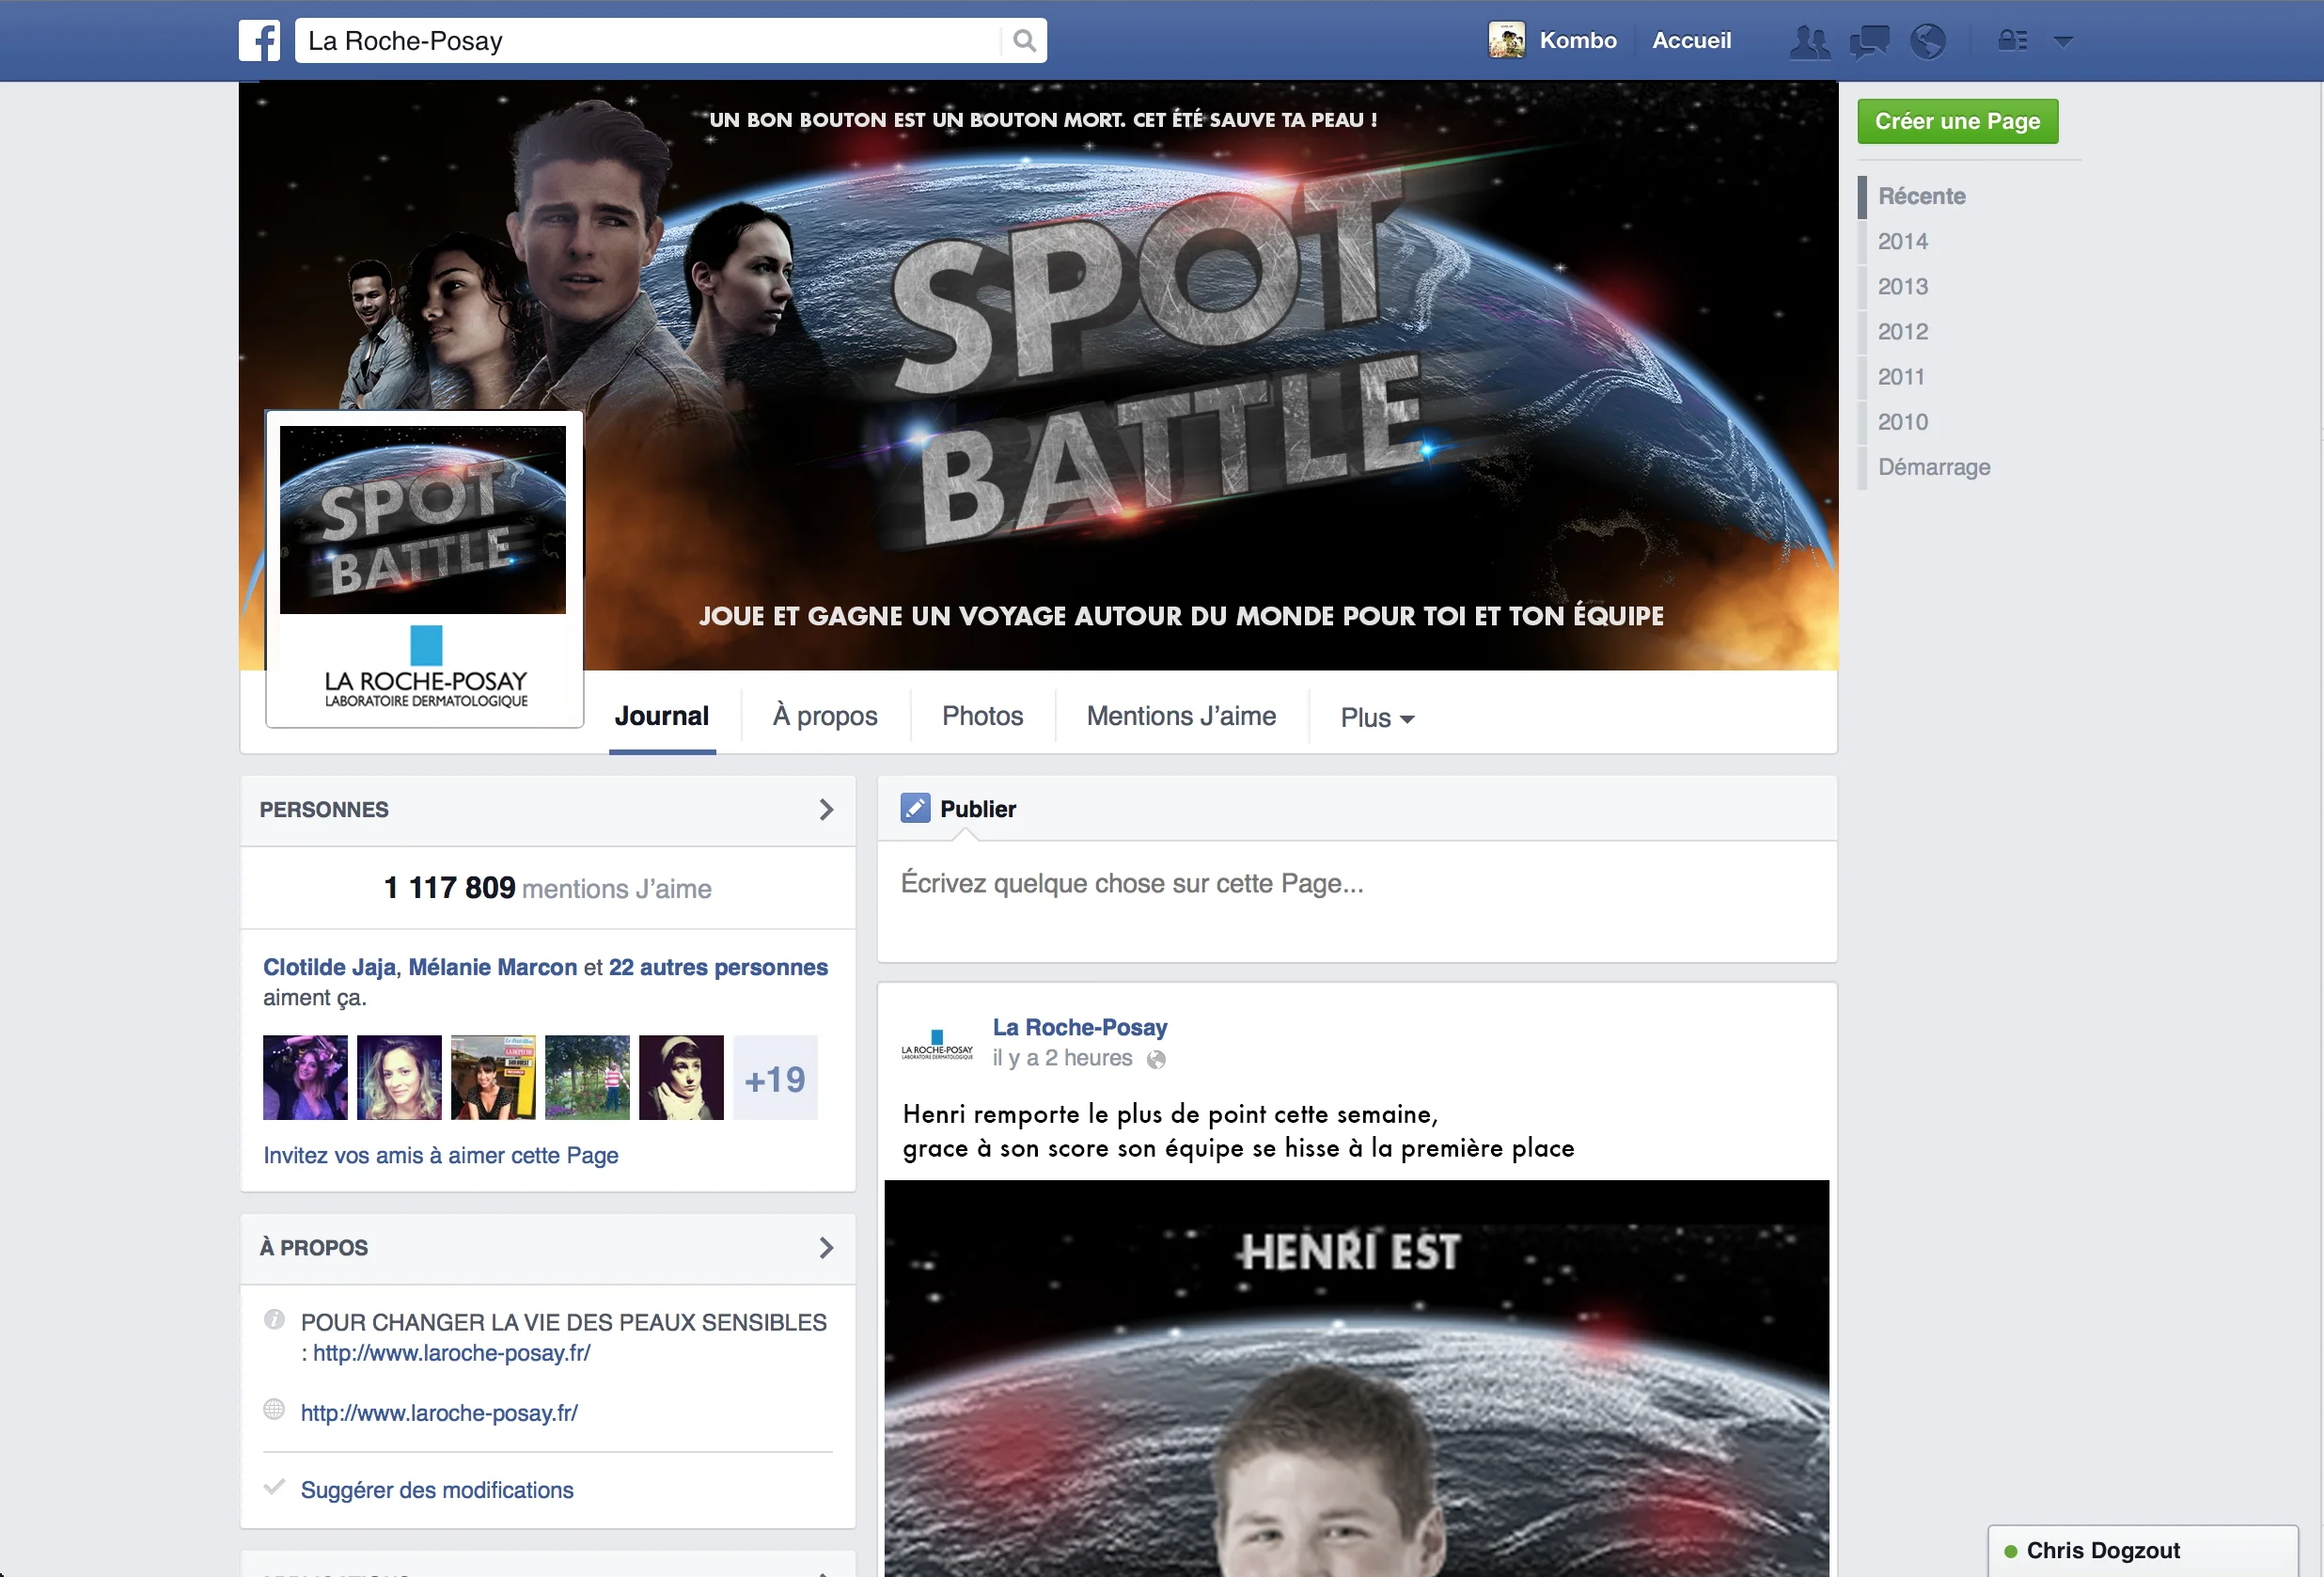
Task: Open the account menu dropdown arrow
Action: (x=2063, y=41)
